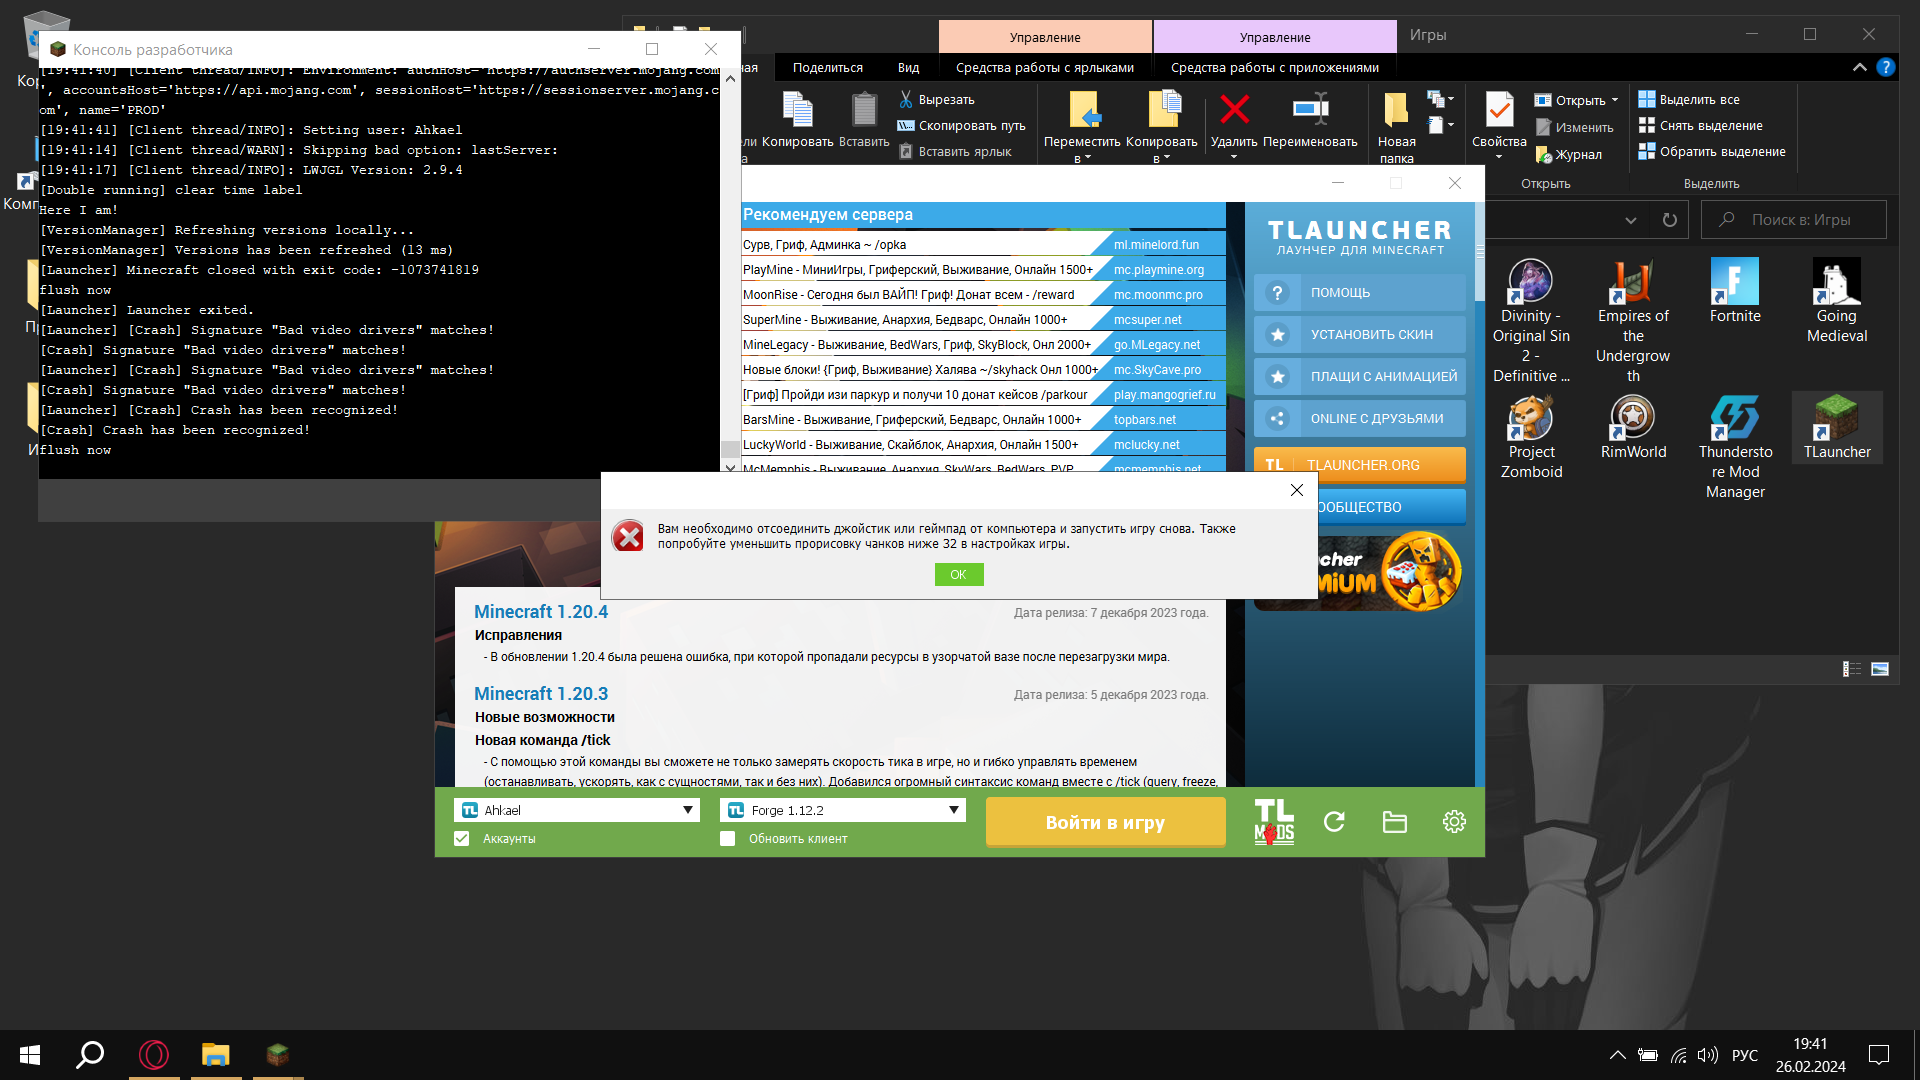Toggle sound via tray speaker icon
The image size is (1920, 1080).
point(1708,1054)
